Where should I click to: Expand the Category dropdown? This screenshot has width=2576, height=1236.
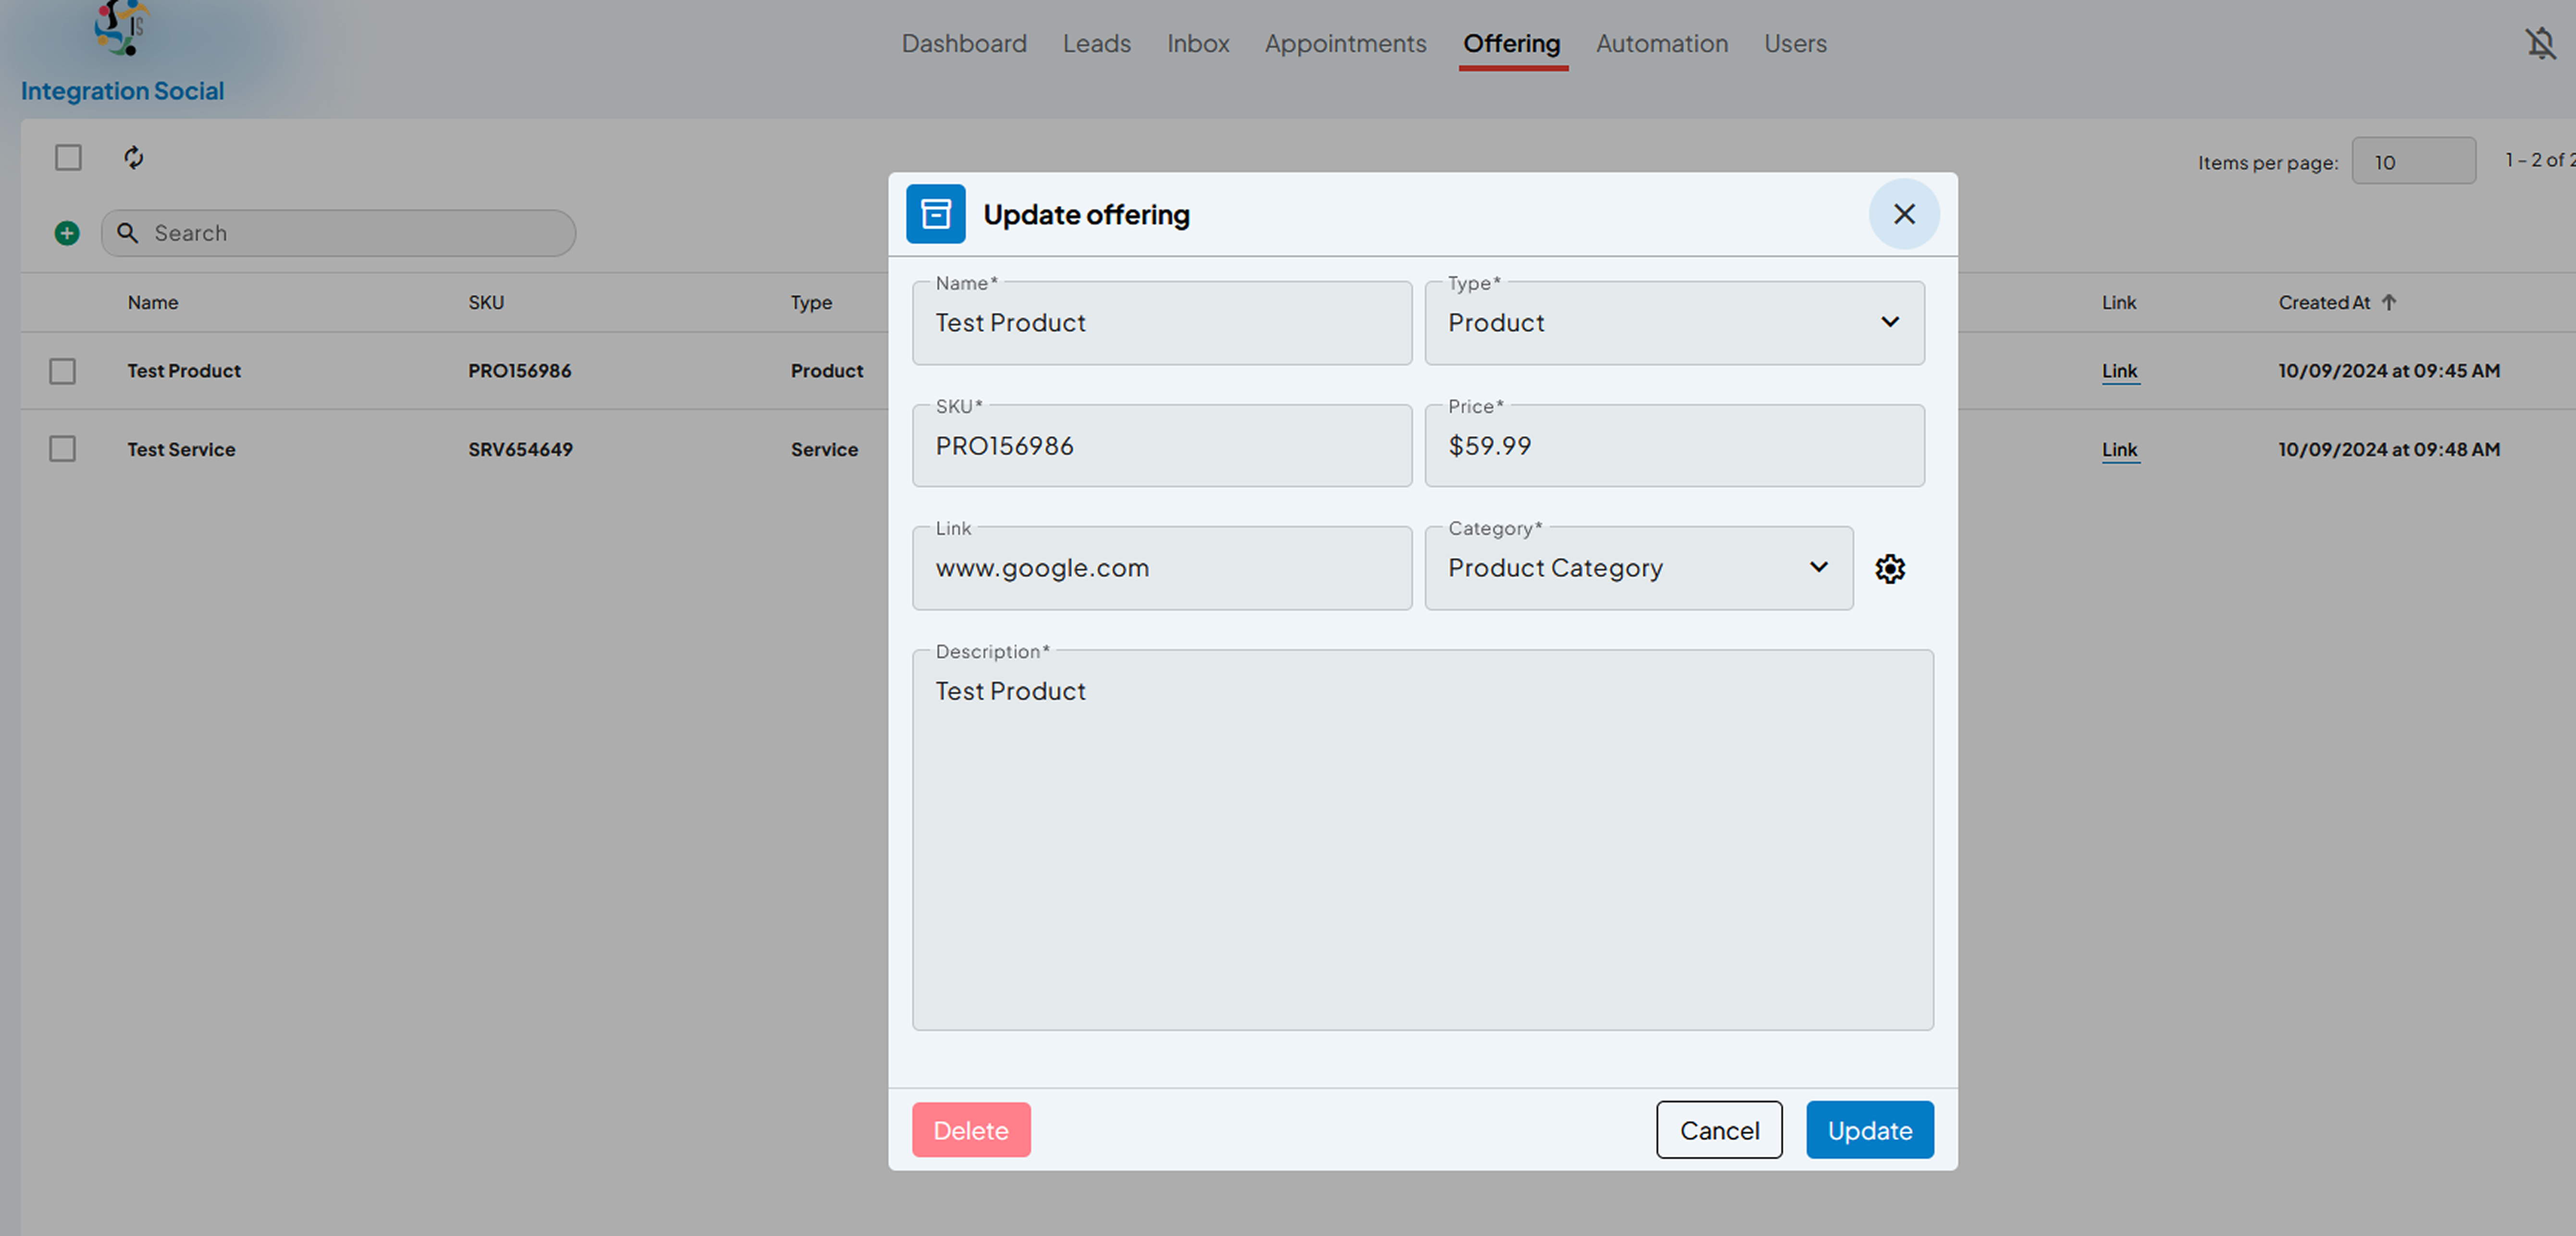[x=1639, y=568]
